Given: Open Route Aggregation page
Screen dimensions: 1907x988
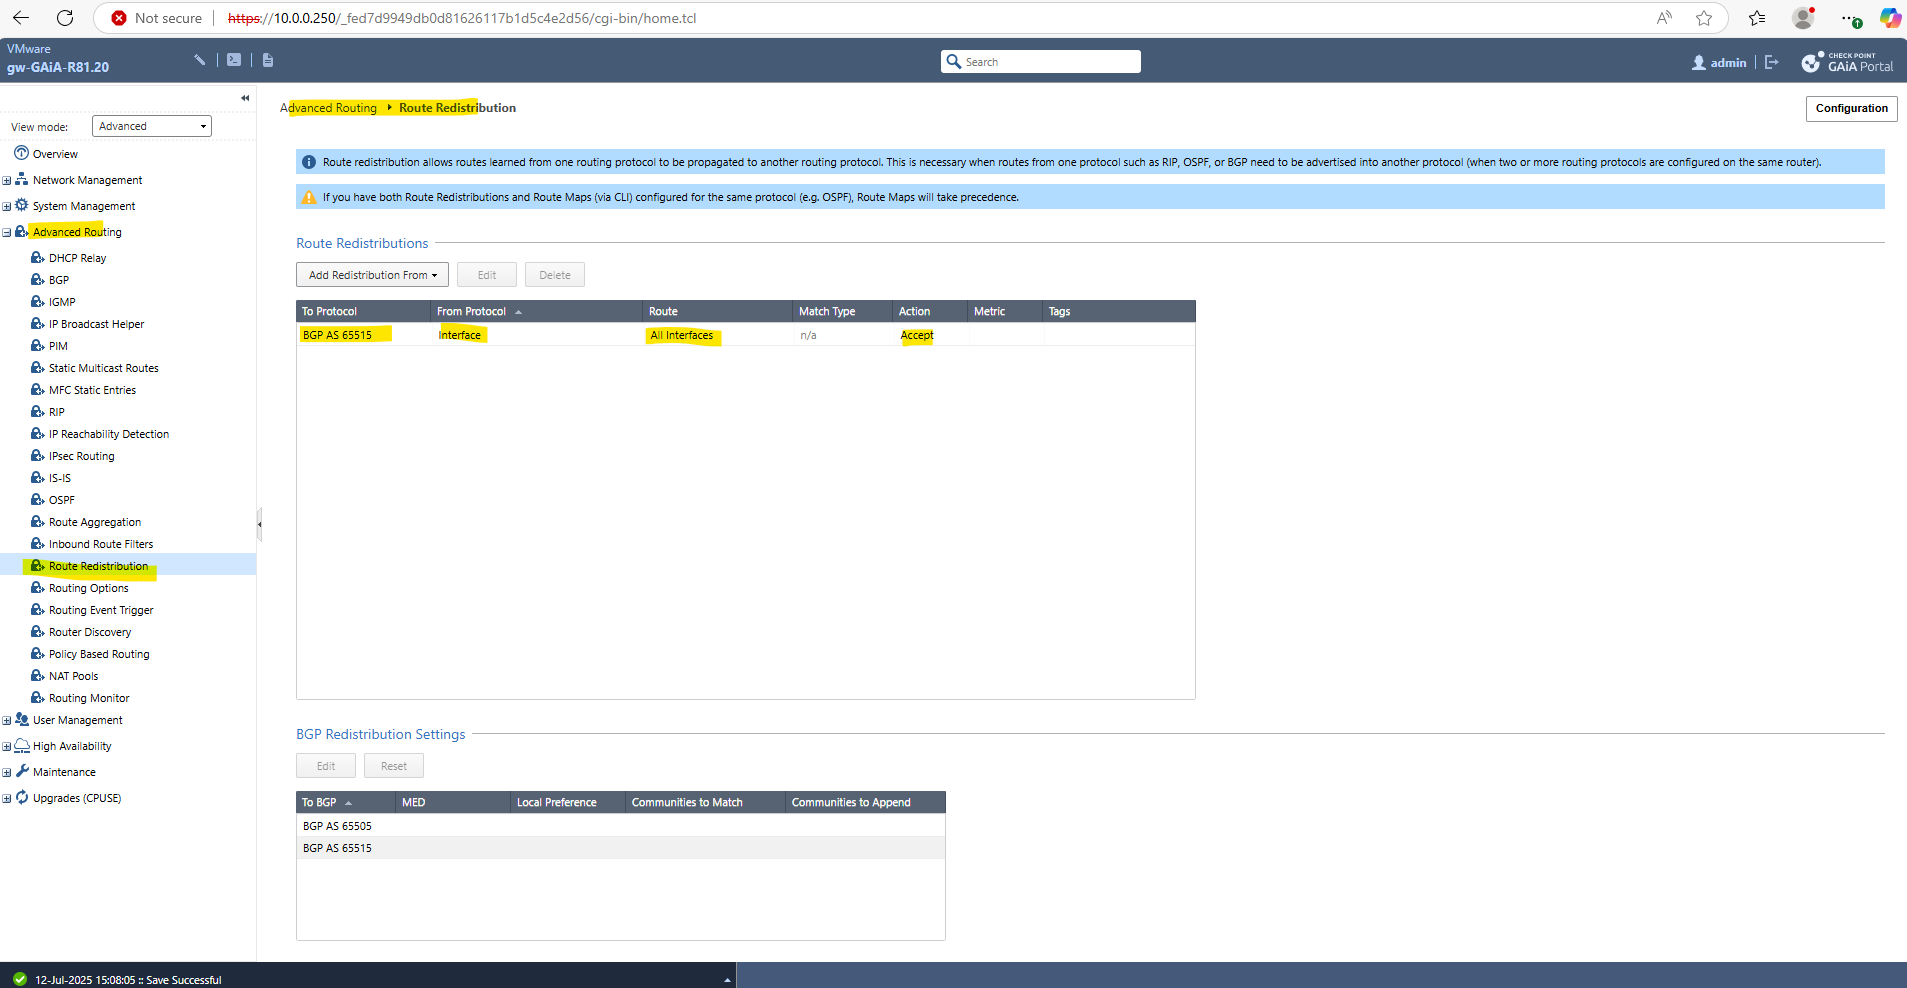Looking at the screenshot, I should [95, 522].
